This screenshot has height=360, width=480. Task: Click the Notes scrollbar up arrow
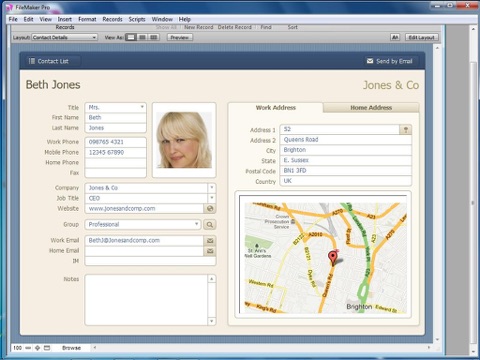[212, 279]
